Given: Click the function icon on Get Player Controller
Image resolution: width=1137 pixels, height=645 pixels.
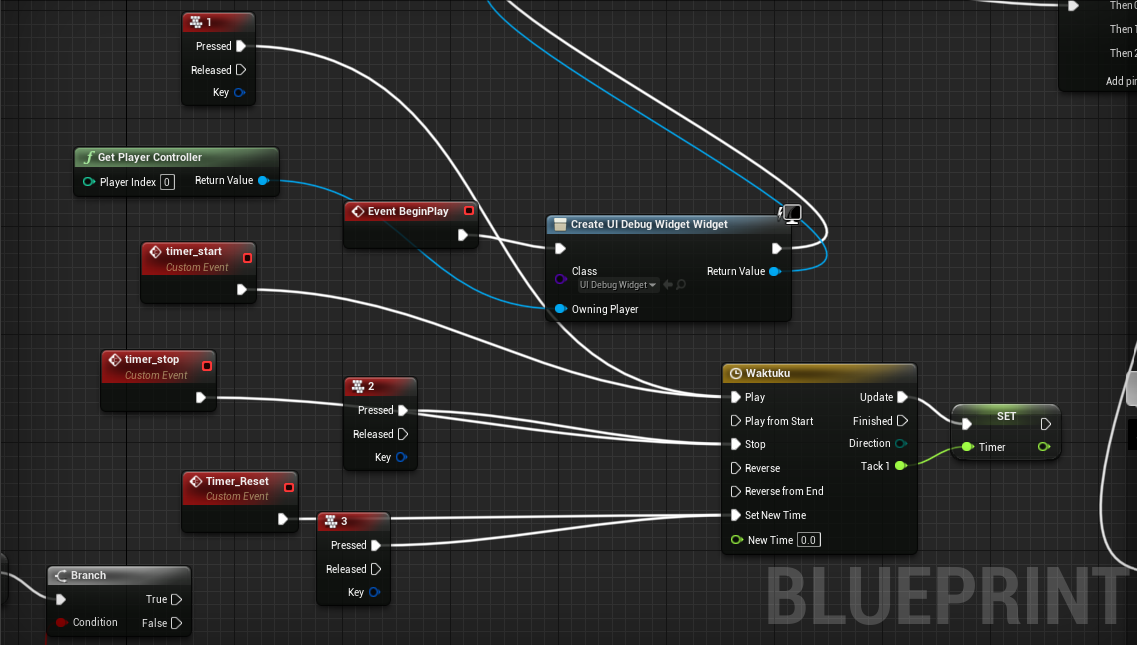Looking at the screenshot, I should tap(88, 157).
